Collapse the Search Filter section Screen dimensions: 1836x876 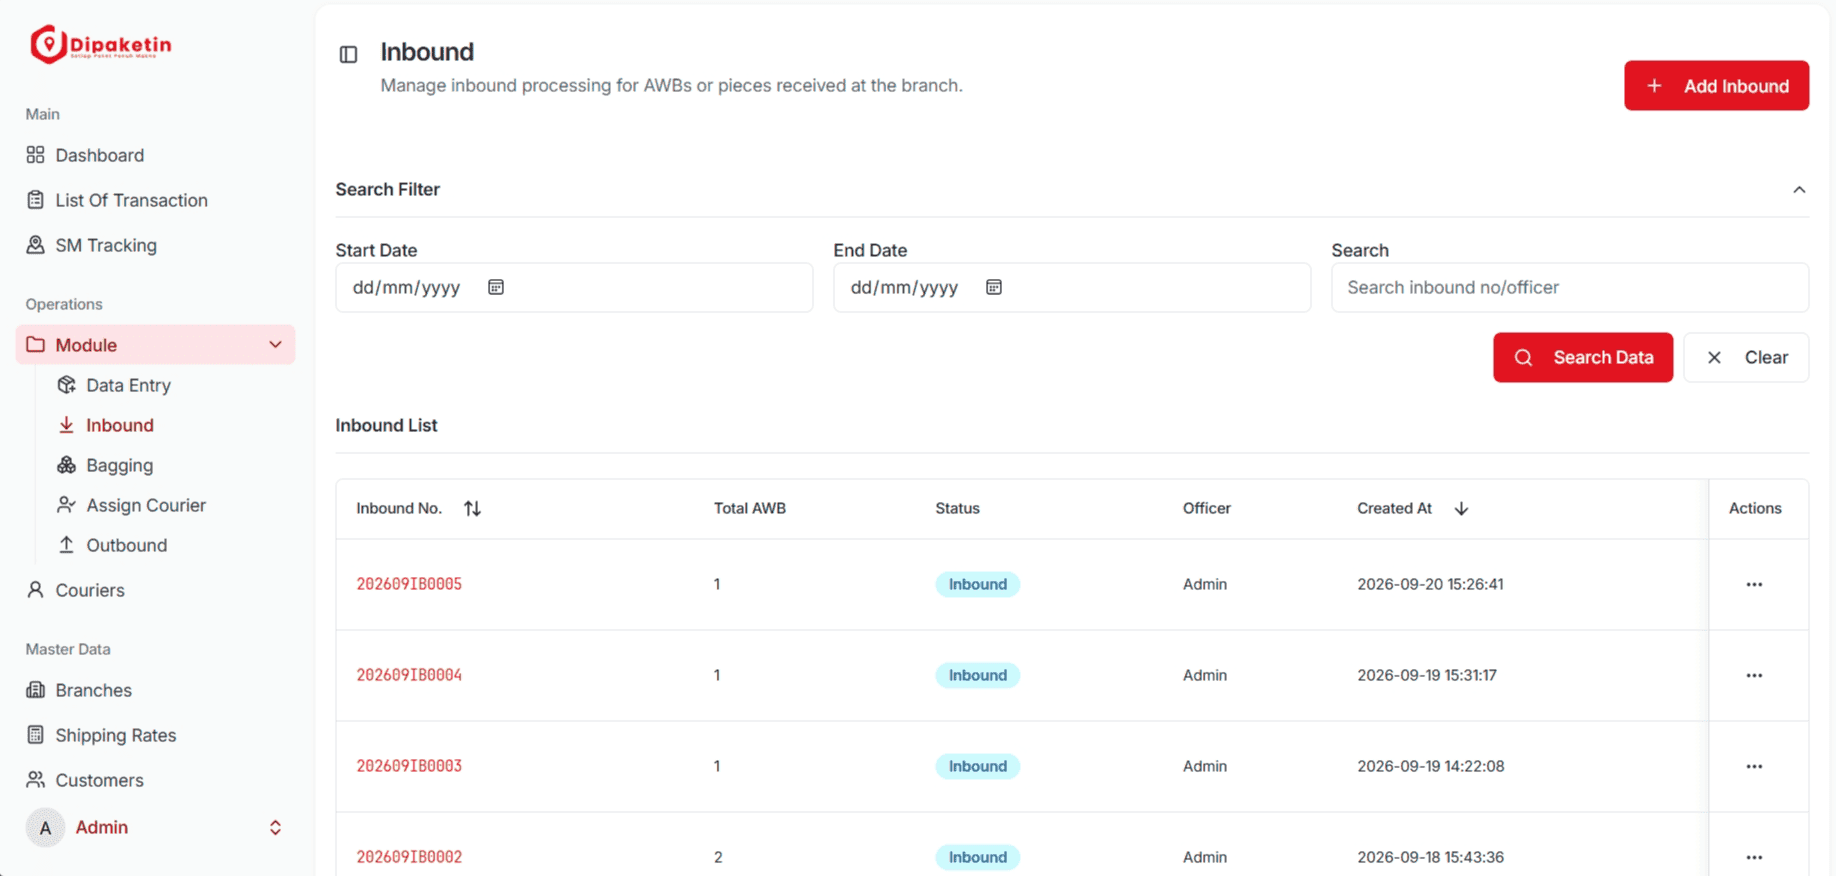[x=1799, y=189]
